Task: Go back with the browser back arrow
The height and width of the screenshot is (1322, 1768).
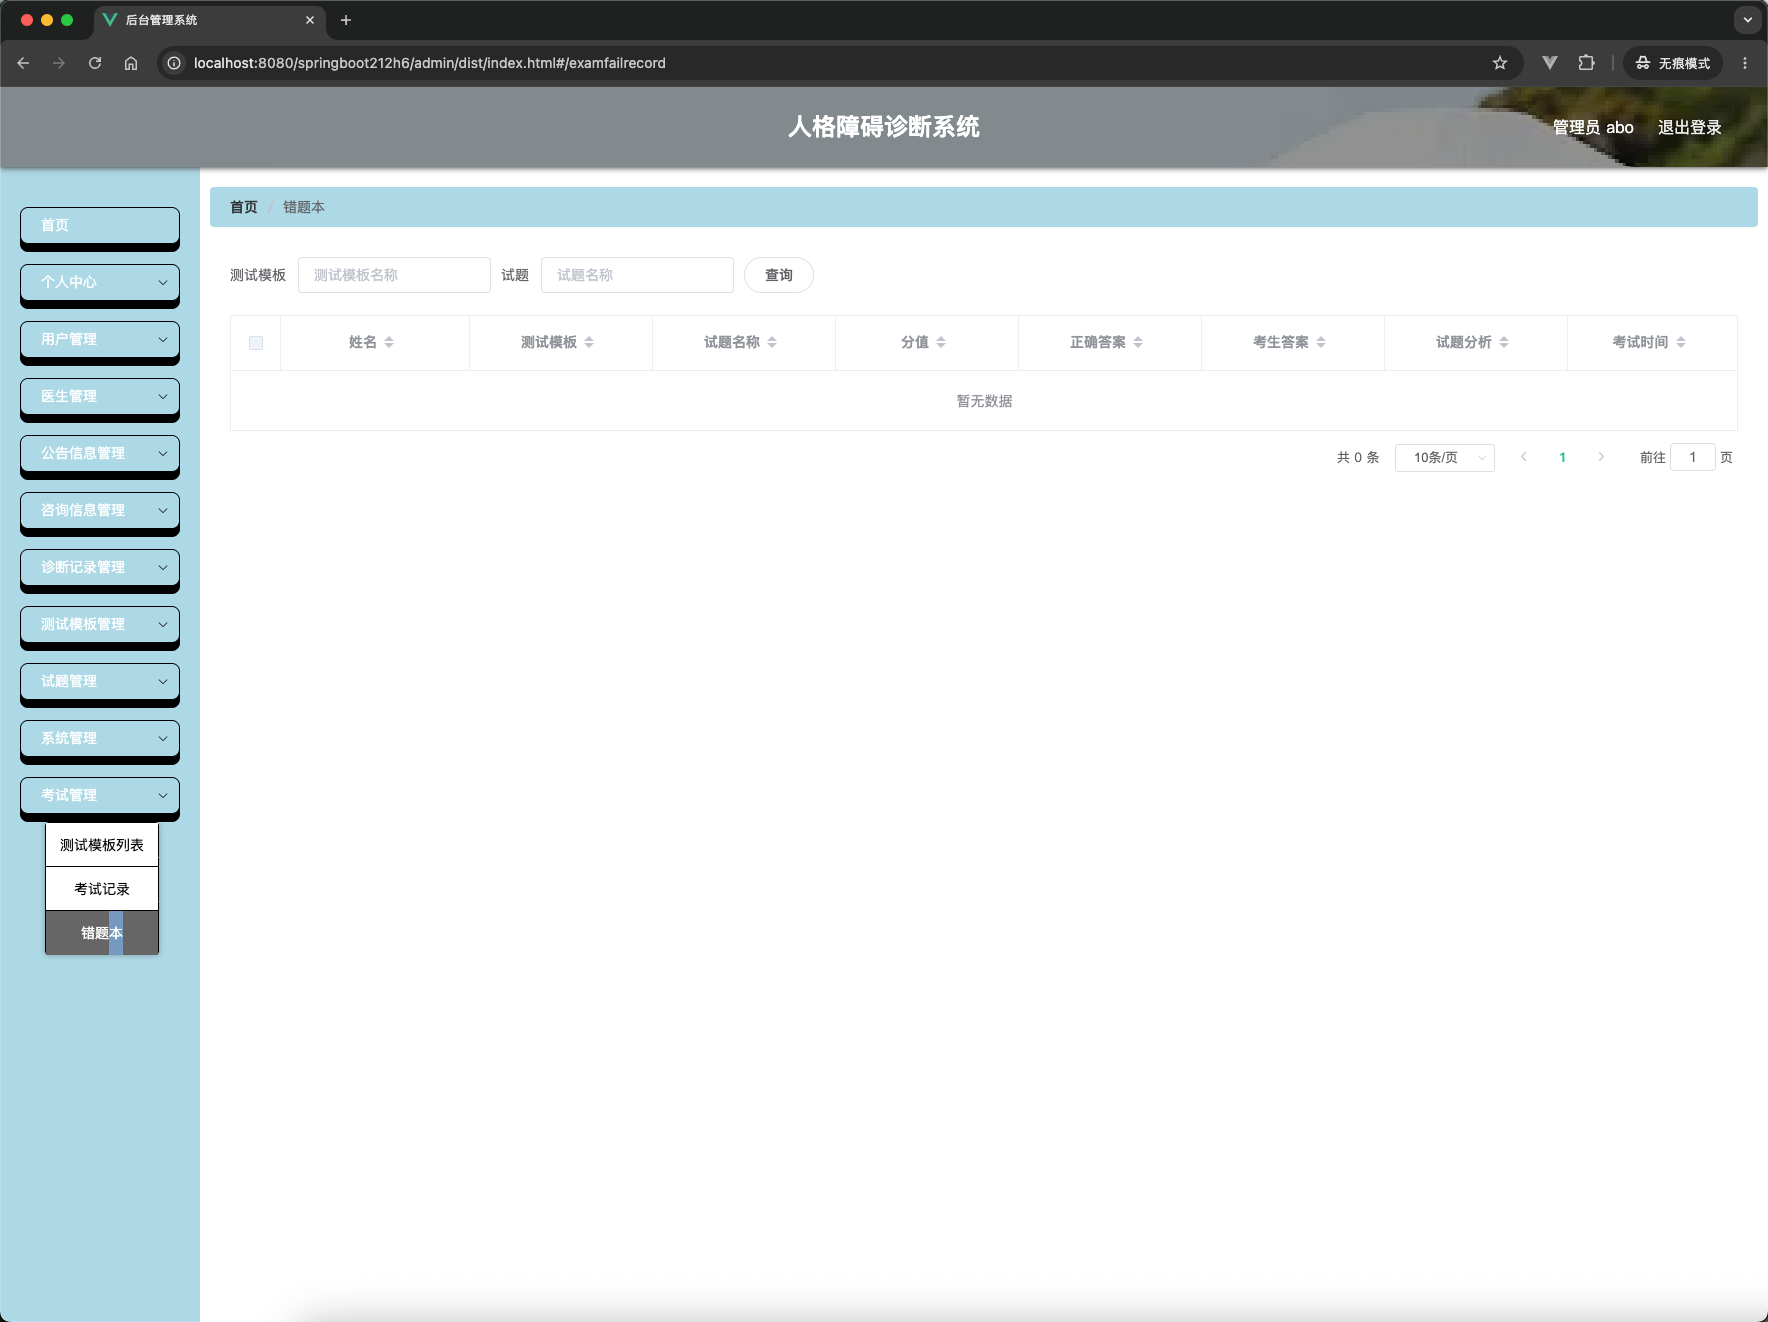Action: pos(23,63)
